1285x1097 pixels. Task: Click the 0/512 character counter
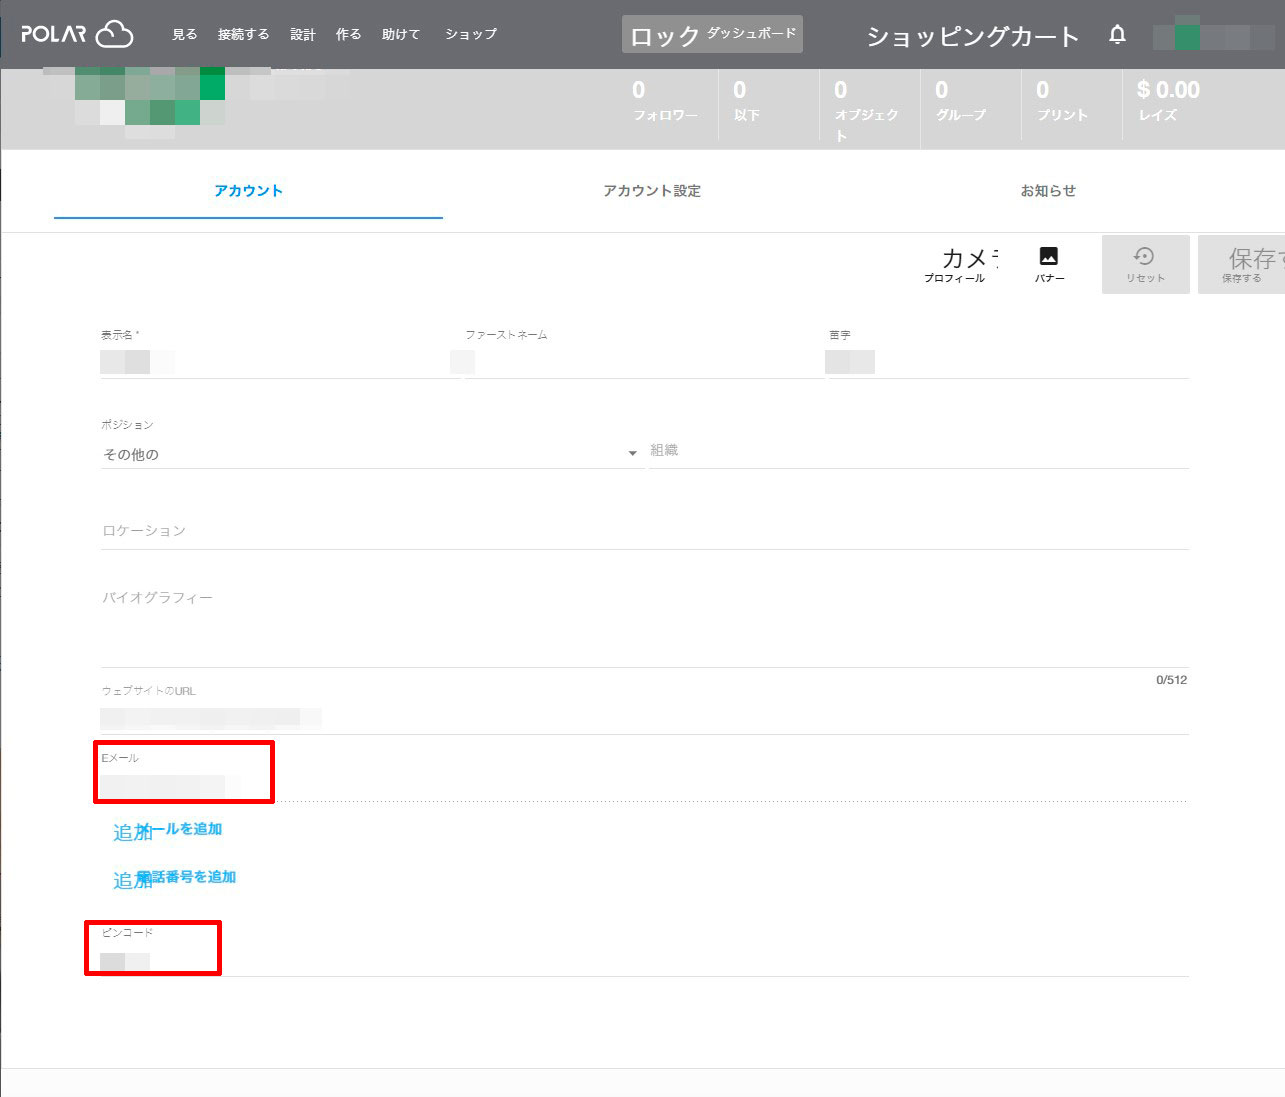click(1171, 680)
